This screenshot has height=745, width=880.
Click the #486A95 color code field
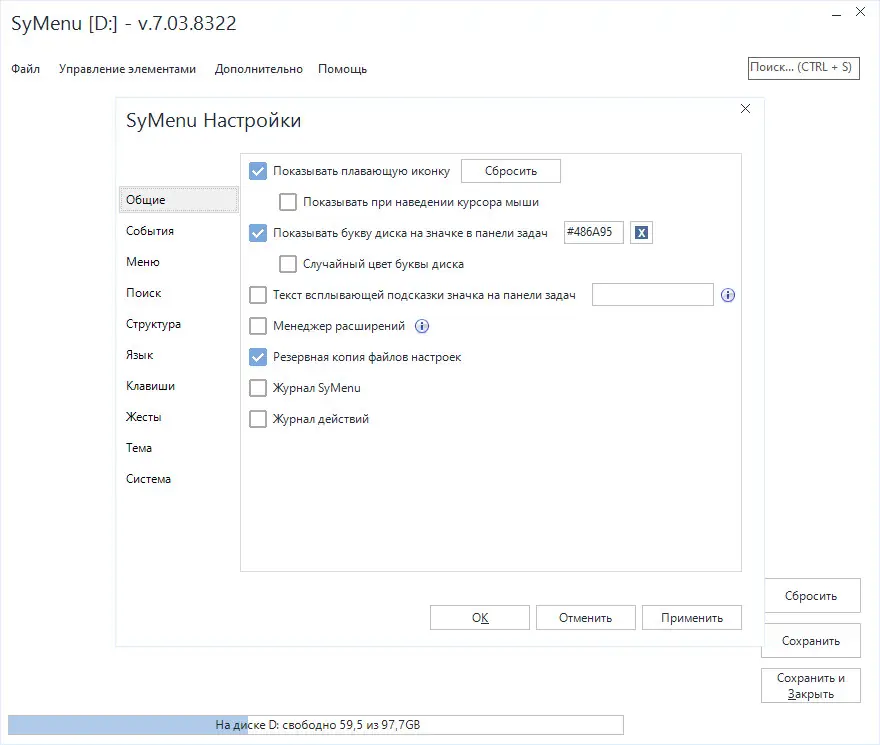click(594, 232)
